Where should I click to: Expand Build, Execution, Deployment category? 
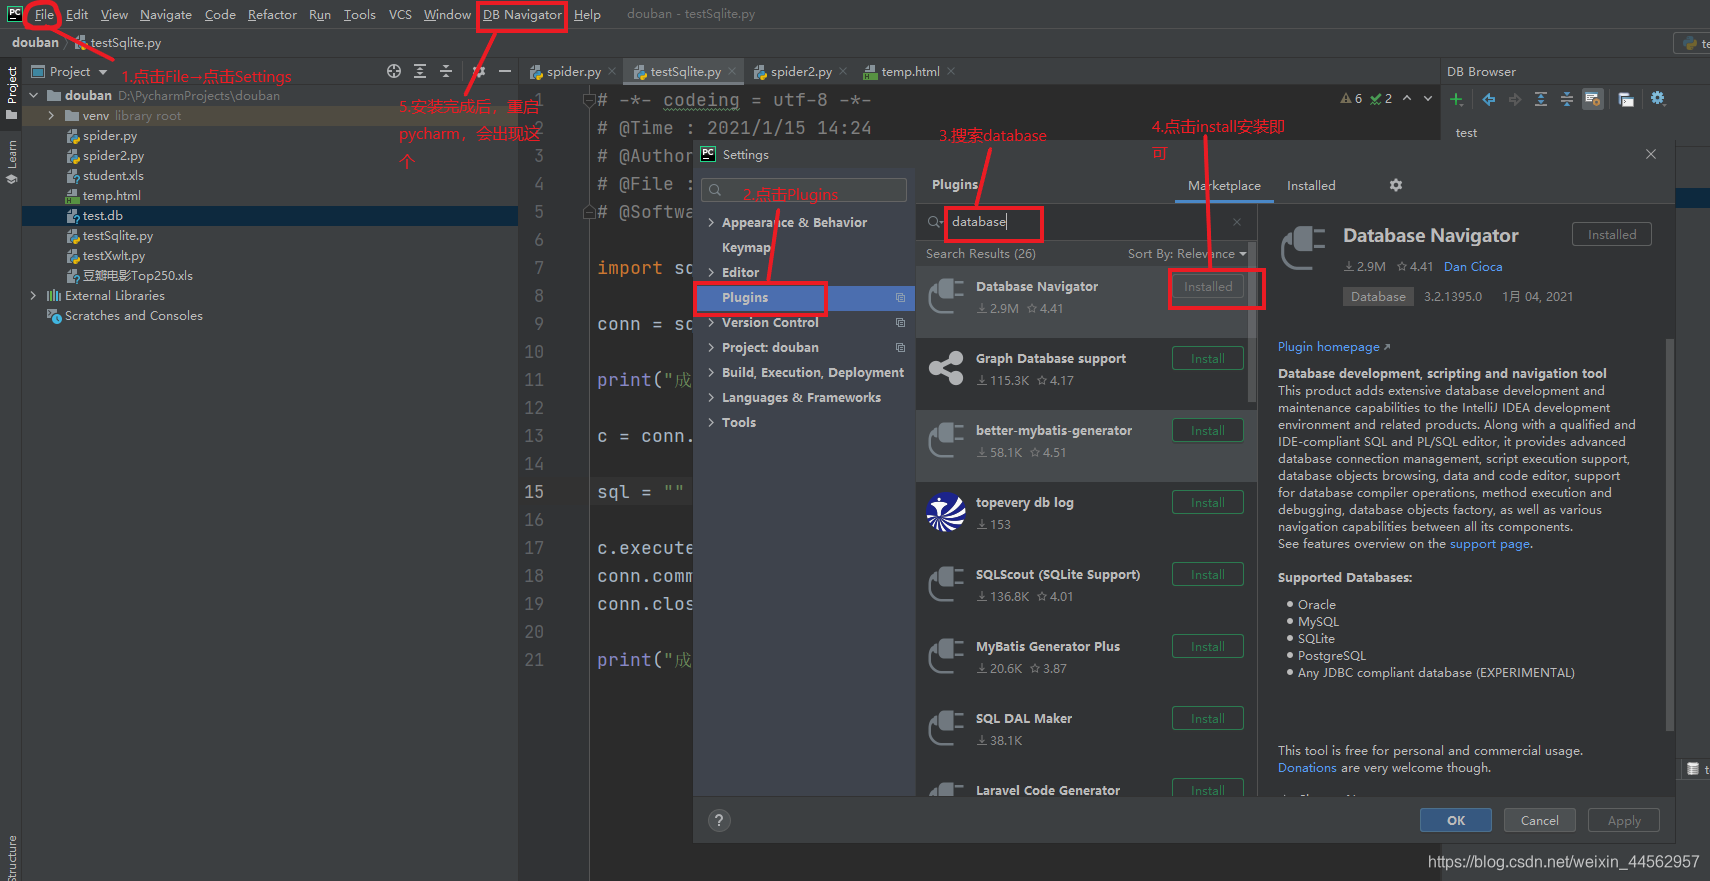tap(711, 372)
